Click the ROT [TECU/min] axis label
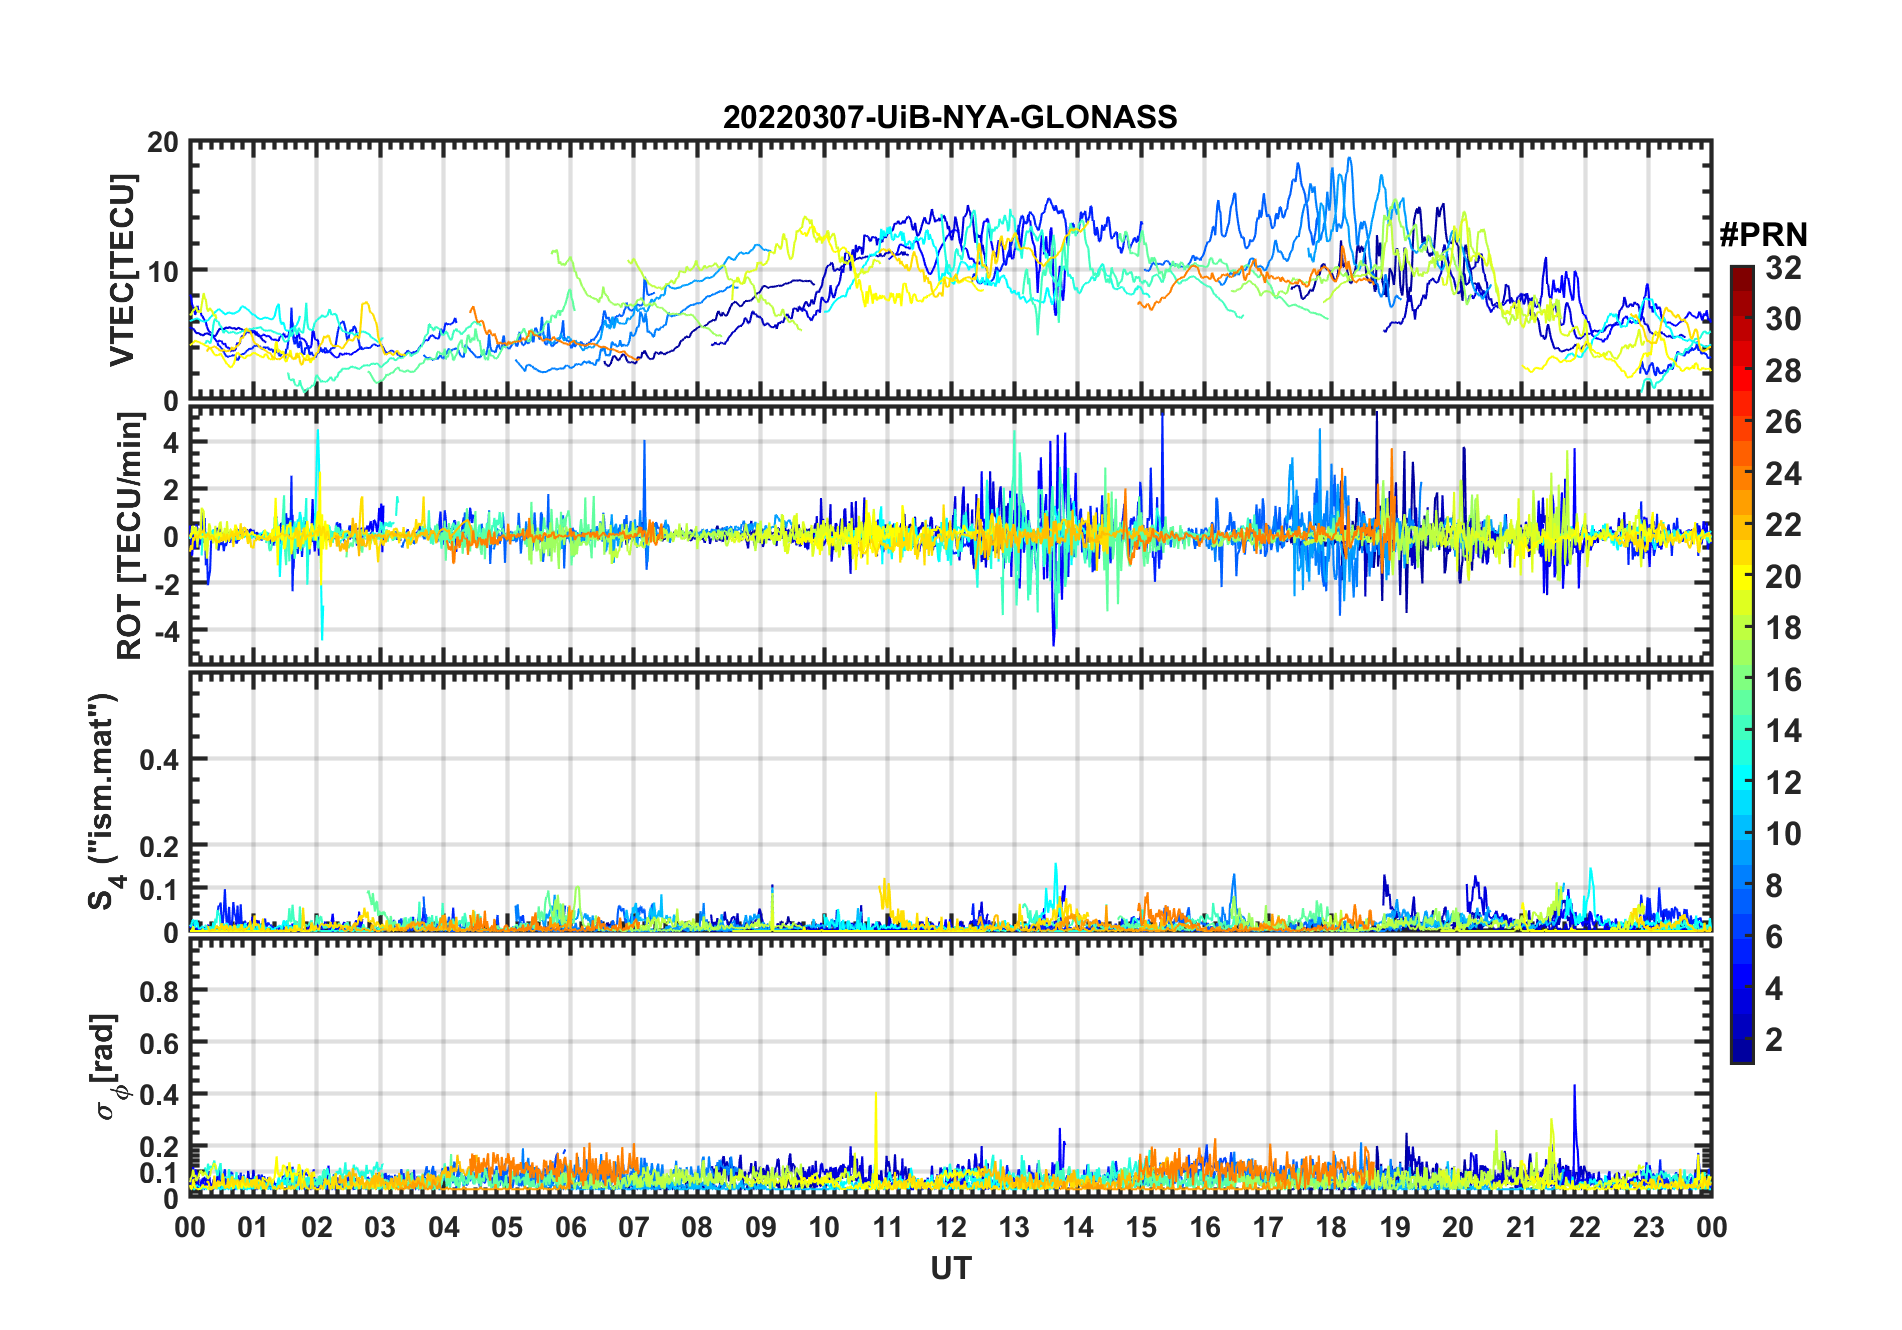1902x1330 pixels. [130, 536]
